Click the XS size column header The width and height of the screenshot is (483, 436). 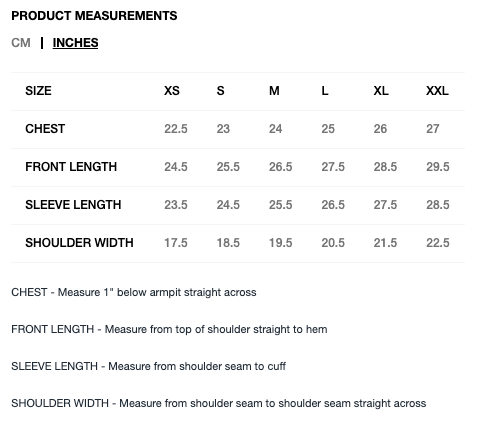[x=172, y=91]
